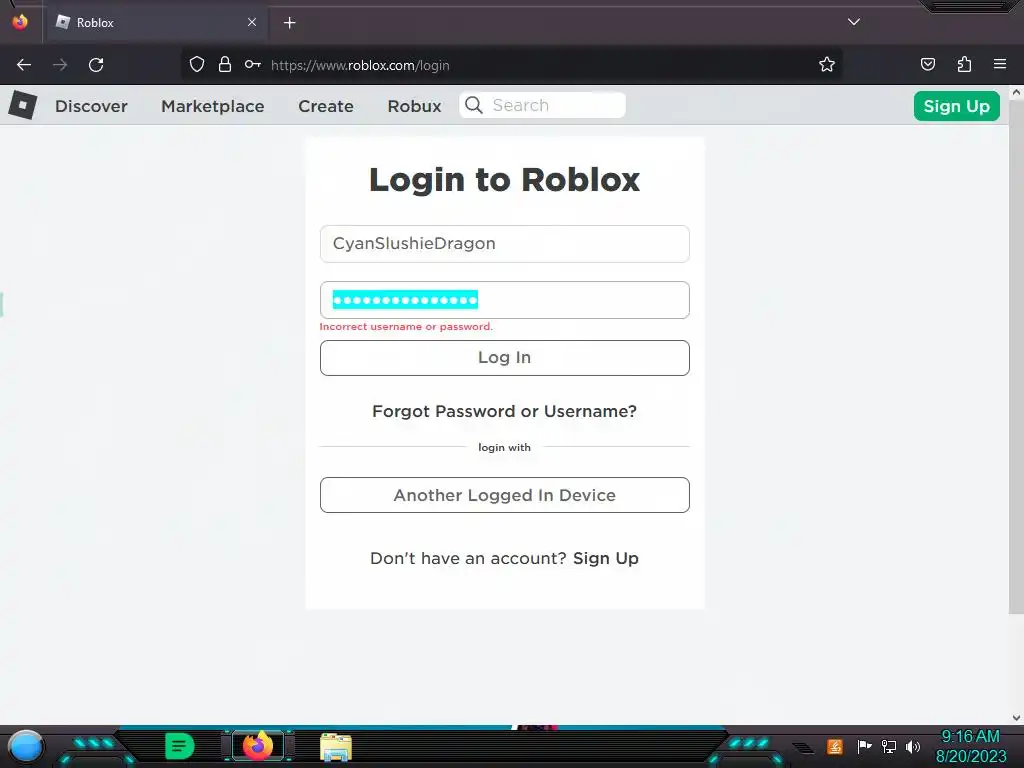Click the network tray icon

(889, 746)
